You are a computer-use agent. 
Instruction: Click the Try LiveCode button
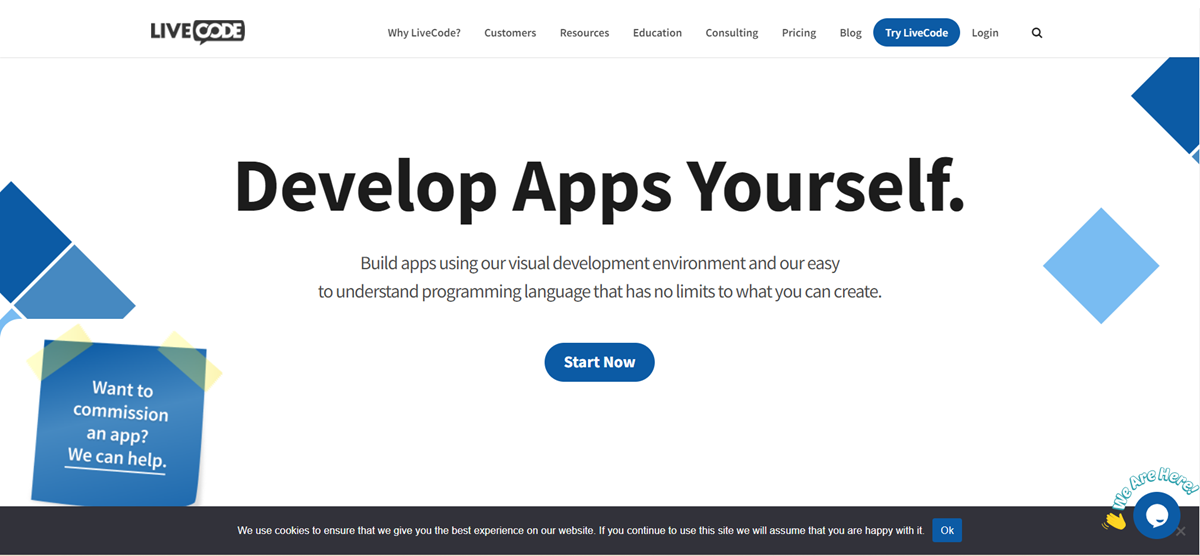[x=917, y=33]
